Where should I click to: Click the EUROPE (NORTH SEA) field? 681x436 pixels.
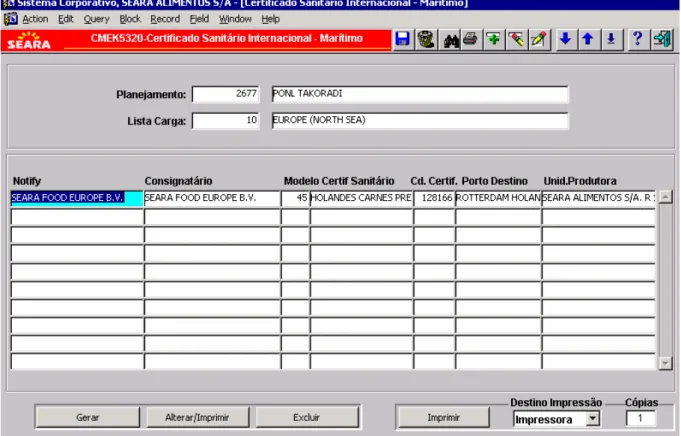pyautogui.click(x=420, y=121)
